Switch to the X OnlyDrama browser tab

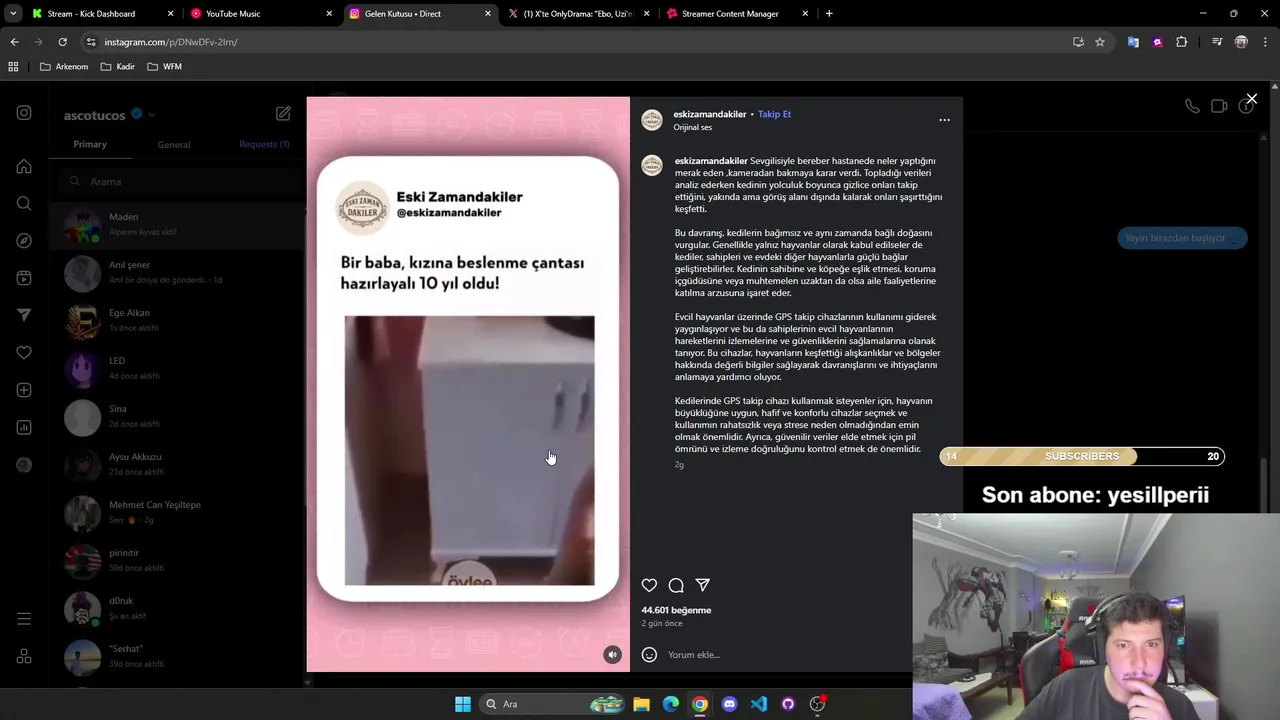click(x=578, y=14)
